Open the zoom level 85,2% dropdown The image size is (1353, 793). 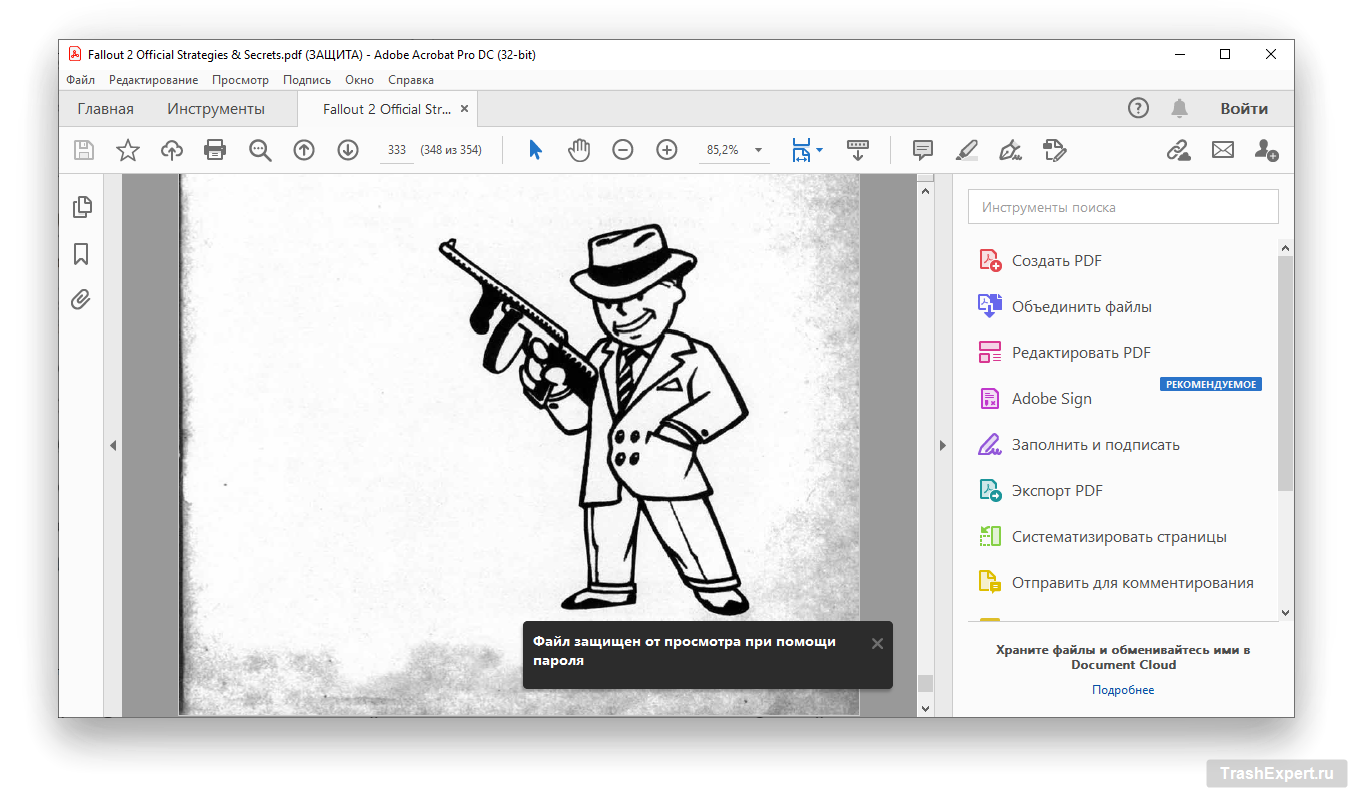point(759,150)
